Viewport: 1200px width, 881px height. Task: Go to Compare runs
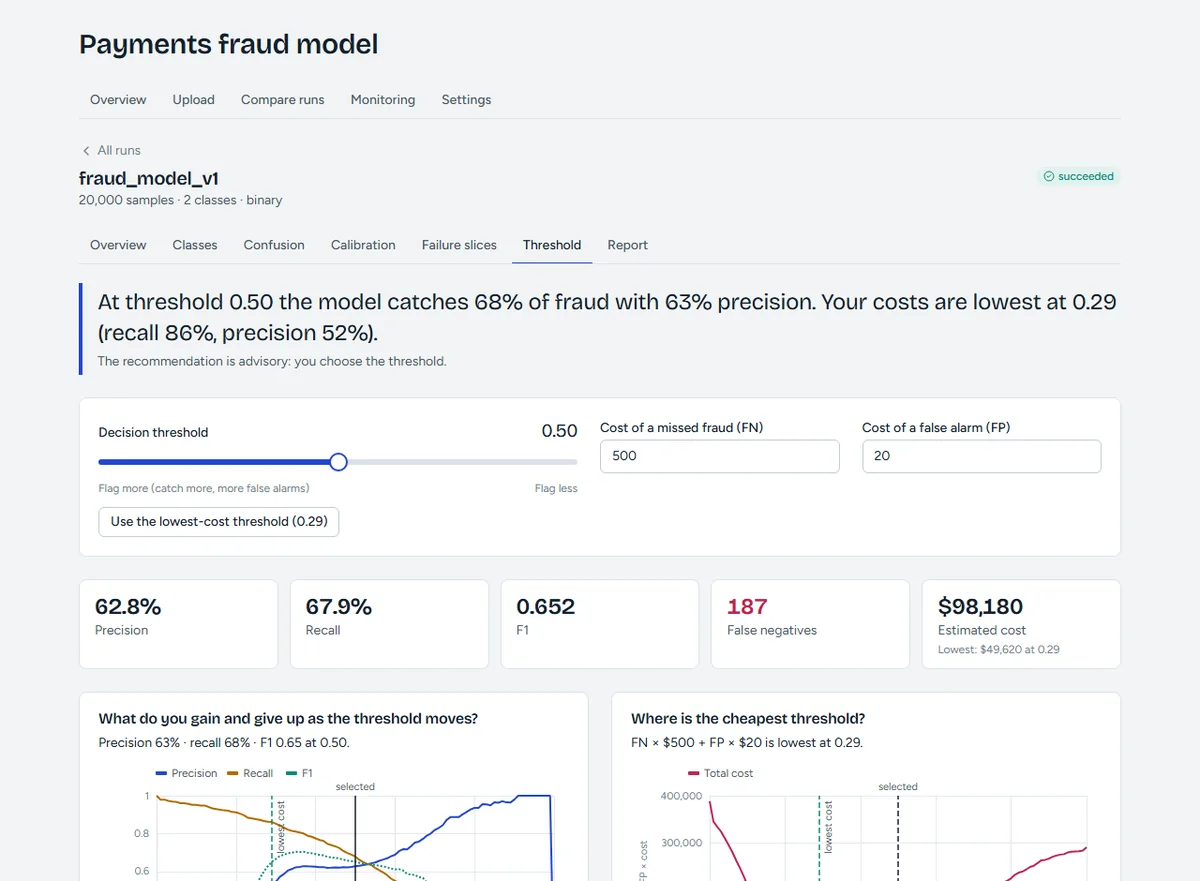pos(283,100)
